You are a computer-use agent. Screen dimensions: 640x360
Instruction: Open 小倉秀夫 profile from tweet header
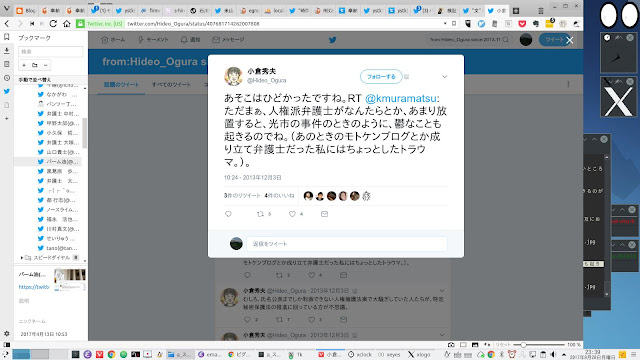point(261,71)
